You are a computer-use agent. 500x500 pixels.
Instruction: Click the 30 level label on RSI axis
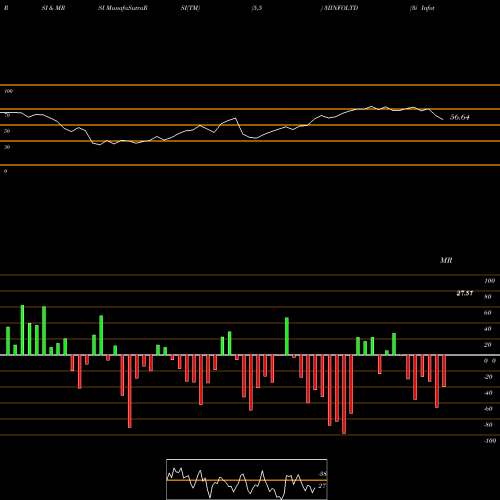pyautogui.click(x=7, y=147)
